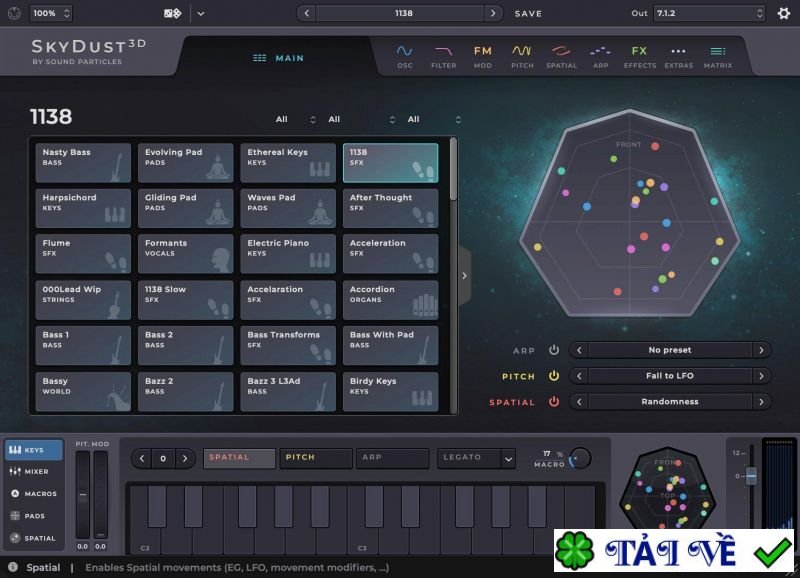Increase octave with right arrow
Viewport: 800px width, 578px height.
(185, 458)
